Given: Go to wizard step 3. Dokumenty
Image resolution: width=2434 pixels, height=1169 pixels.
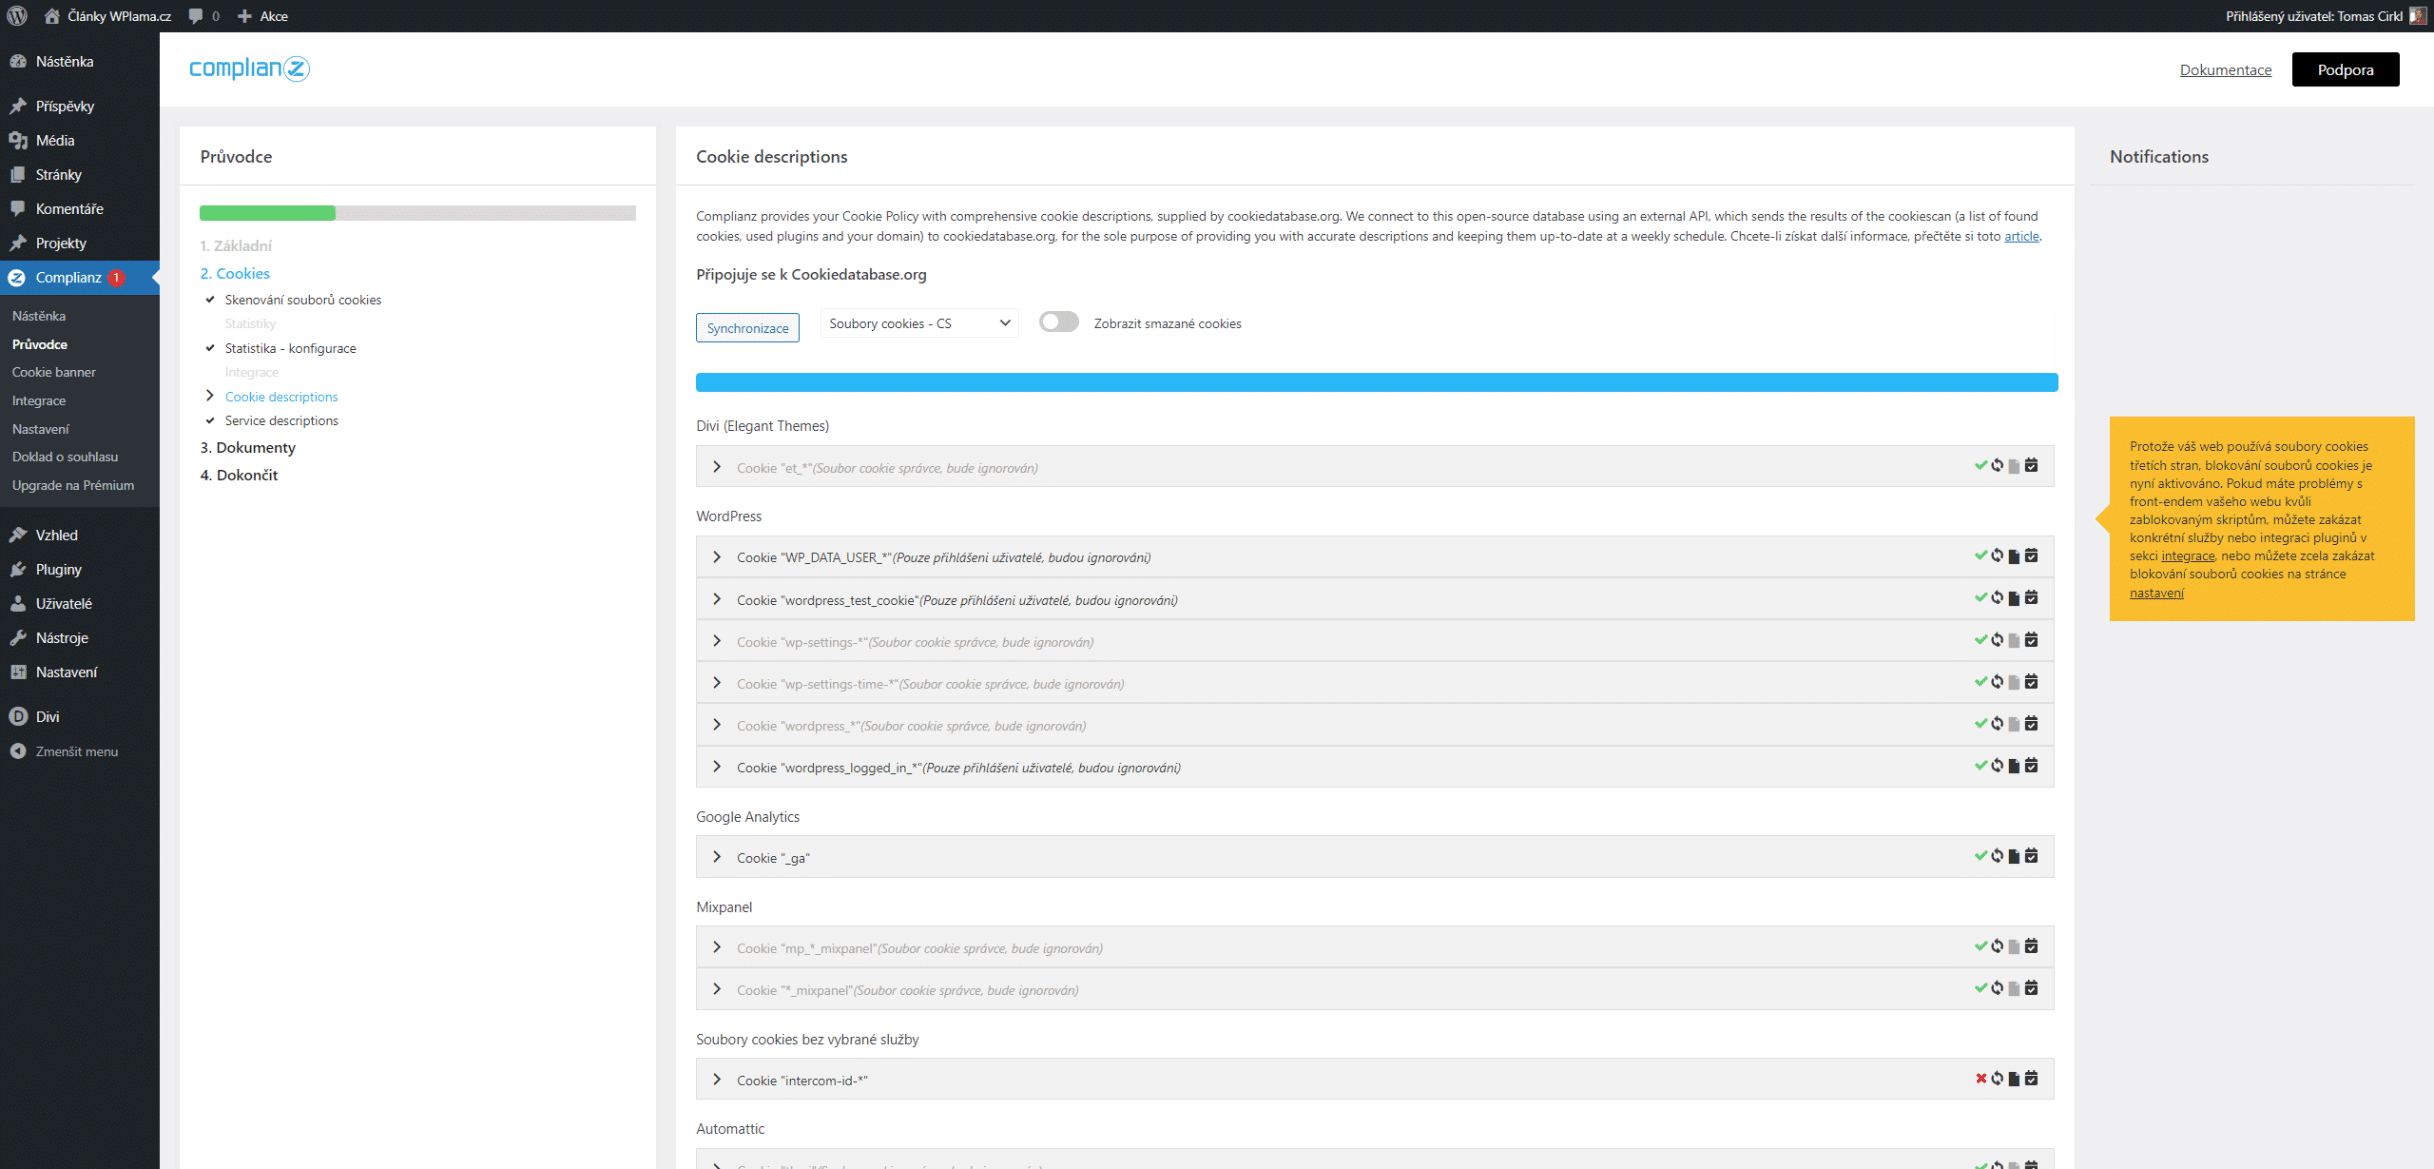Looking at the screenshot, I should (x=247, y=447).
